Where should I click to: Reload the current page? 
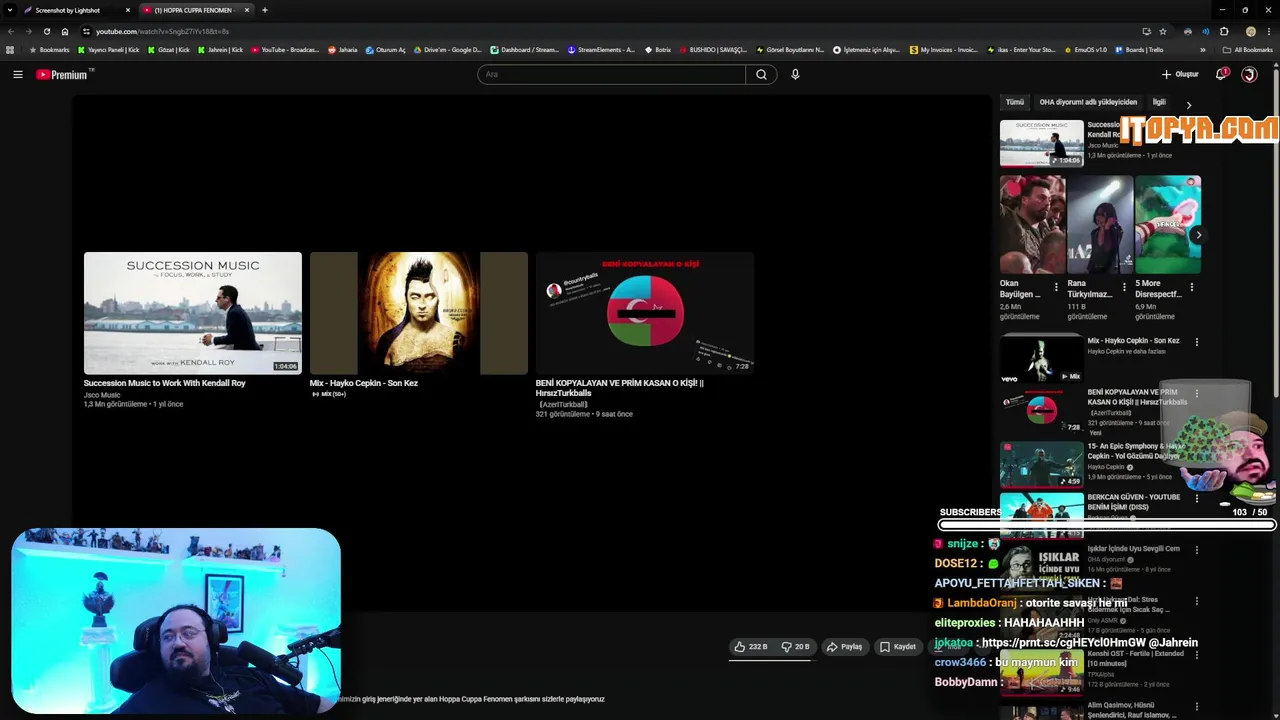pos(46,31)
